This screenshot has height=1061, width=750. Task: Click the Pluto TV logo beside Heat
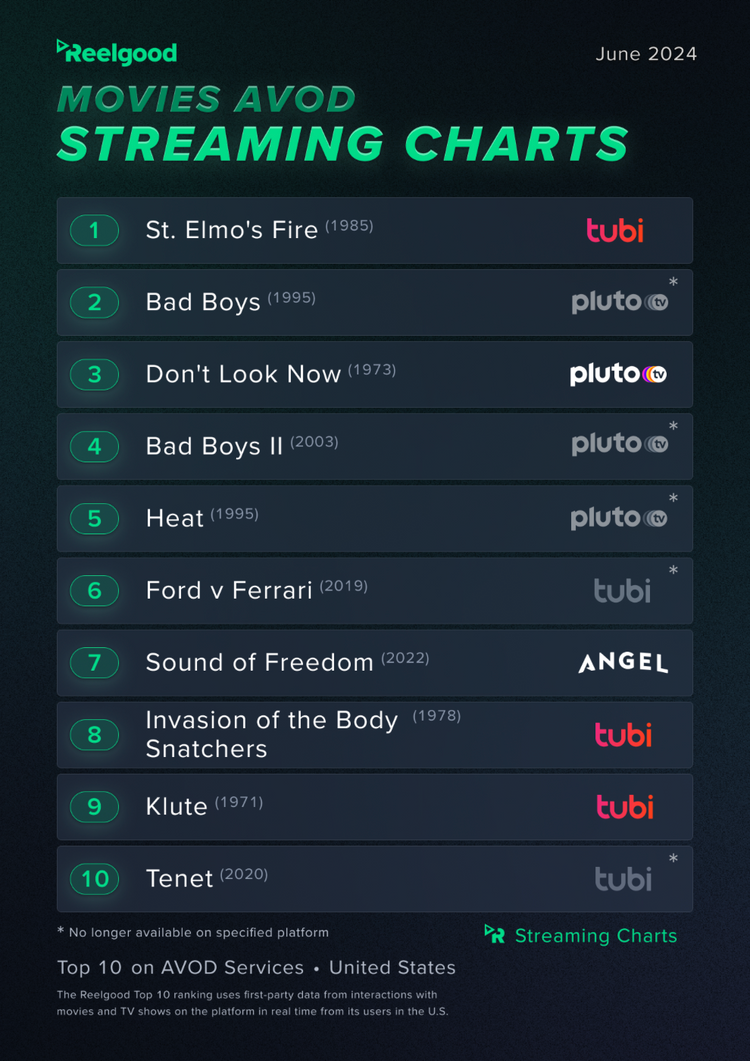(619, 518)
